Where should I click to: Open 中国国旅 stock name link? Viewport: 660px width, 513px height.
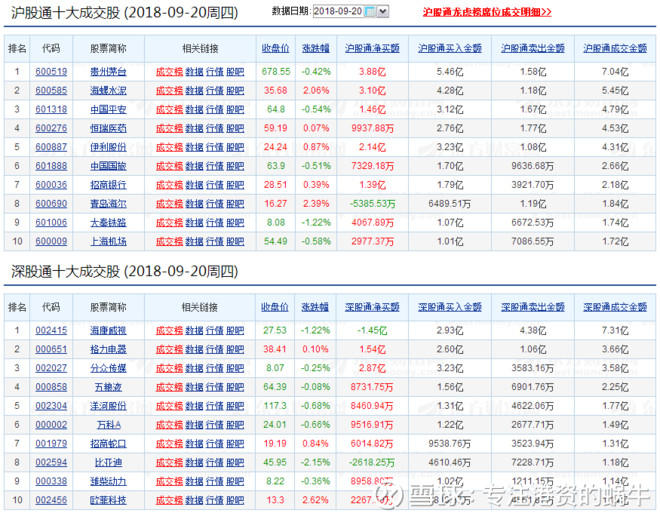pos(108,166)
